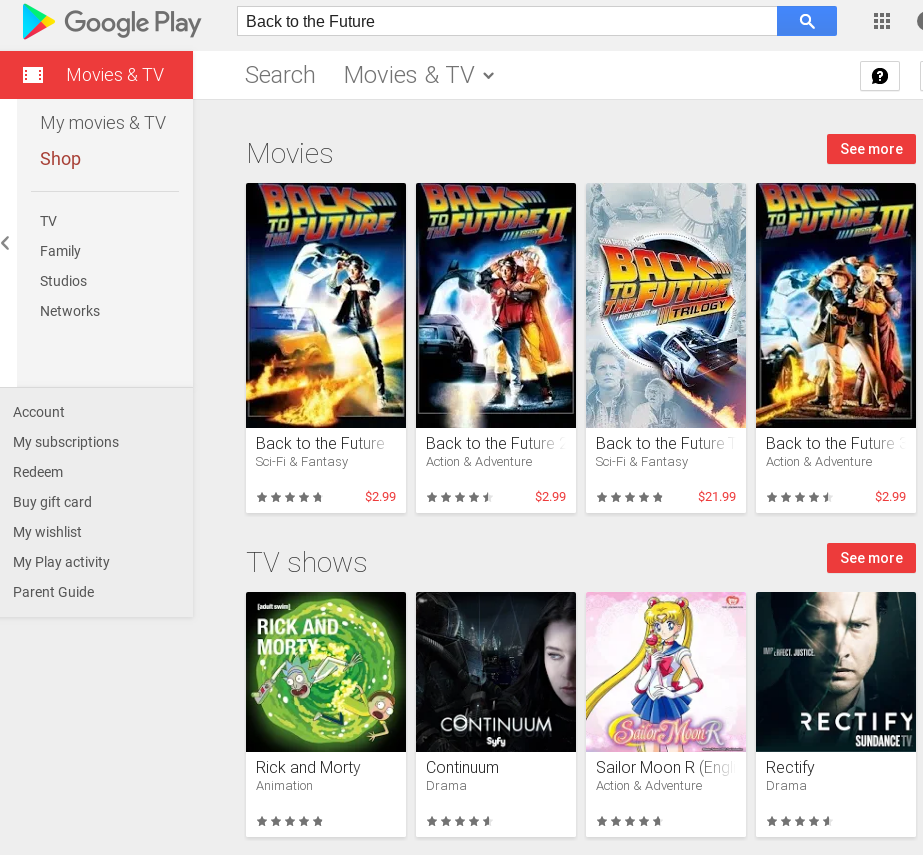Open My movies & TV section
Screen dimensions: 923x855
coord(103,122)
